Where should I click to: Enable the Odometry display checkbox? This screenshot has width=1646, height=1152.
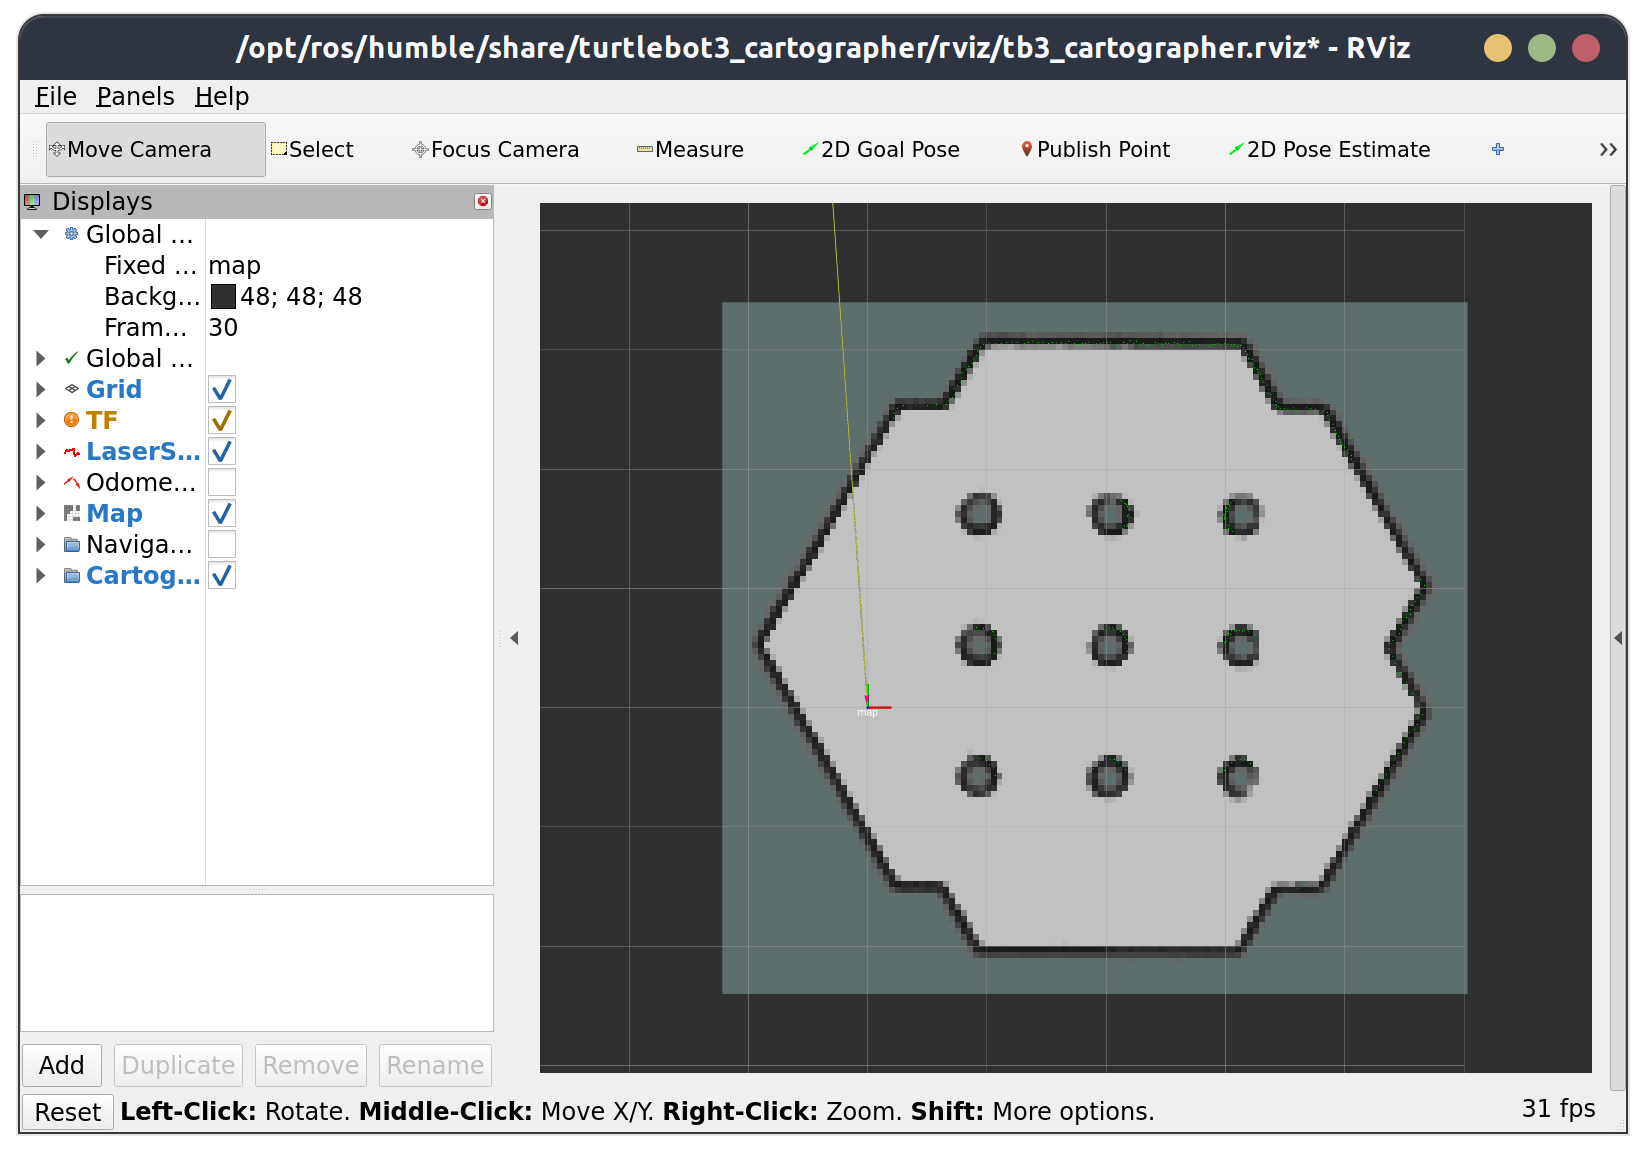point(222,483)
